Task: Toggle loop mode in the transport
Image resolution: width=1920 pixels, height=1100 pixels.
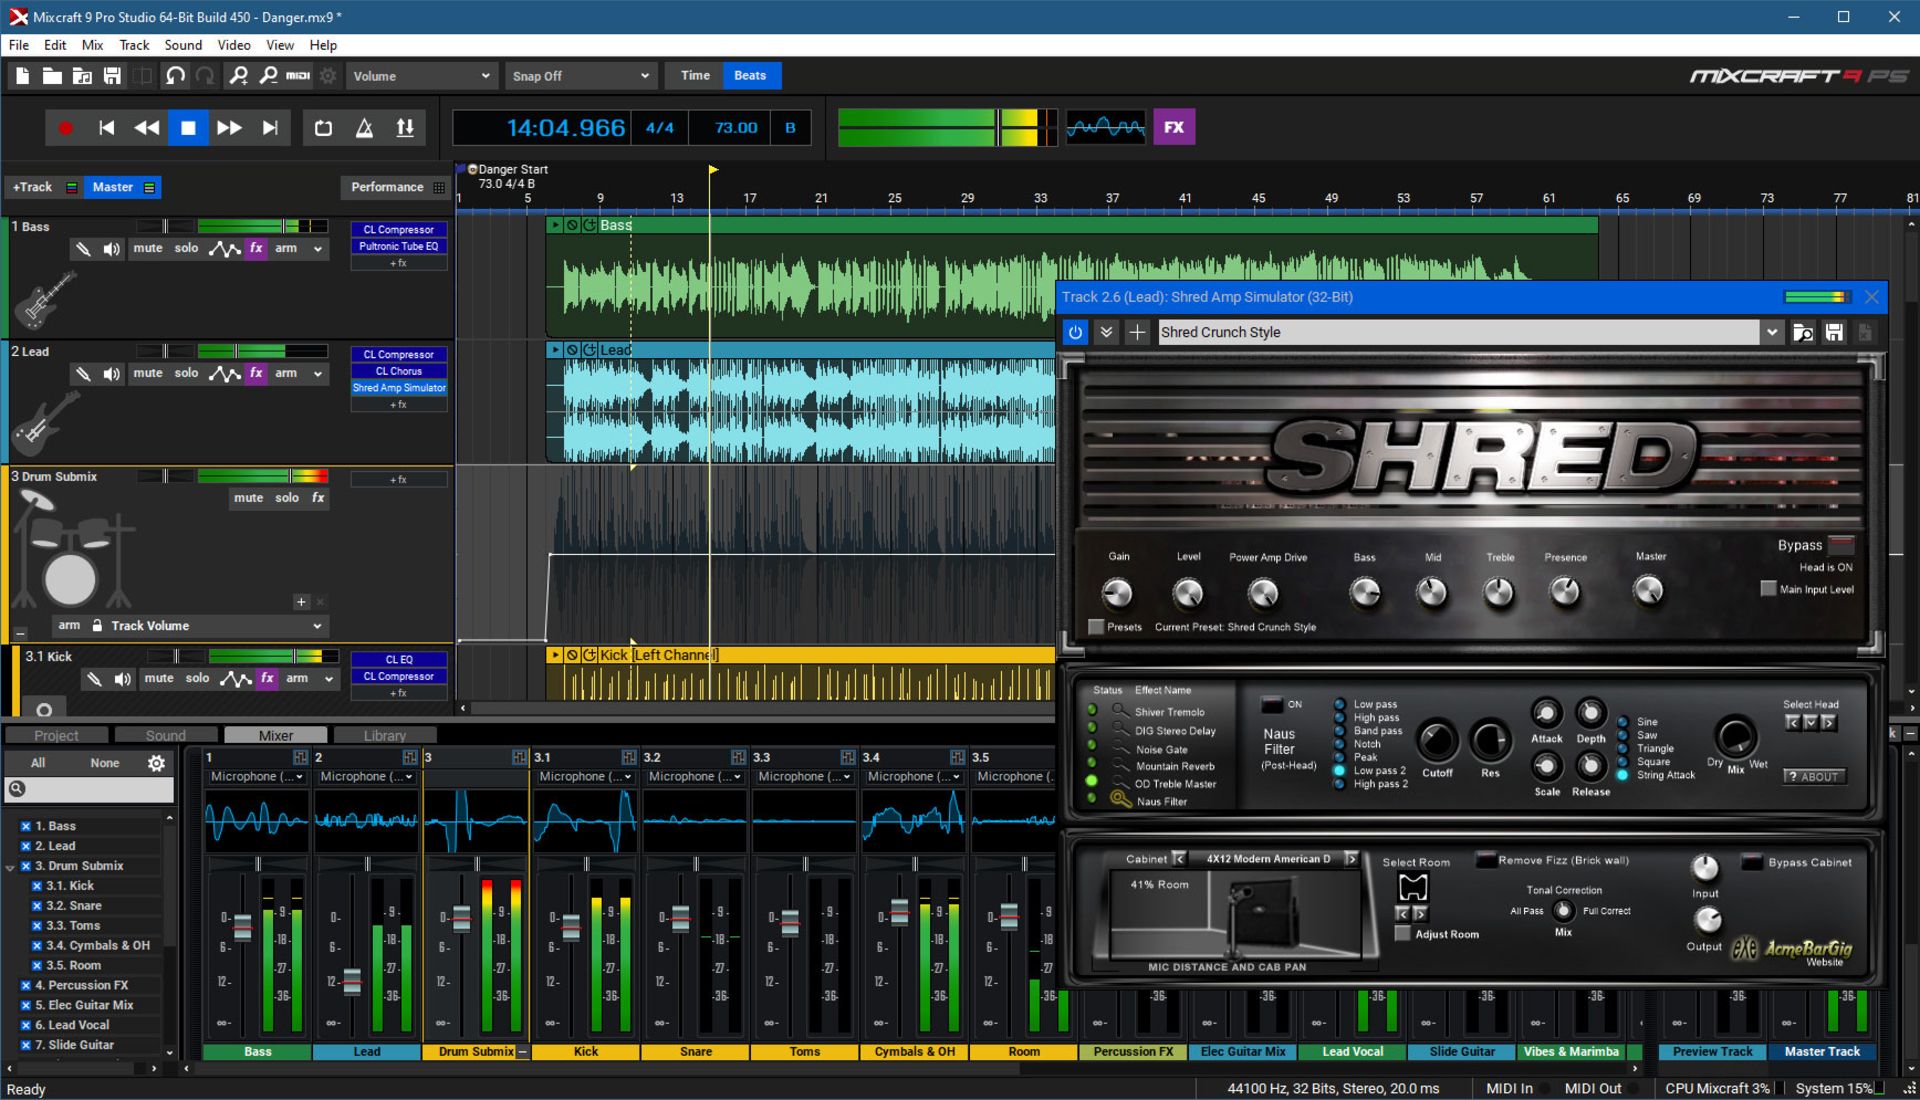Action: [x=323, y=128]
